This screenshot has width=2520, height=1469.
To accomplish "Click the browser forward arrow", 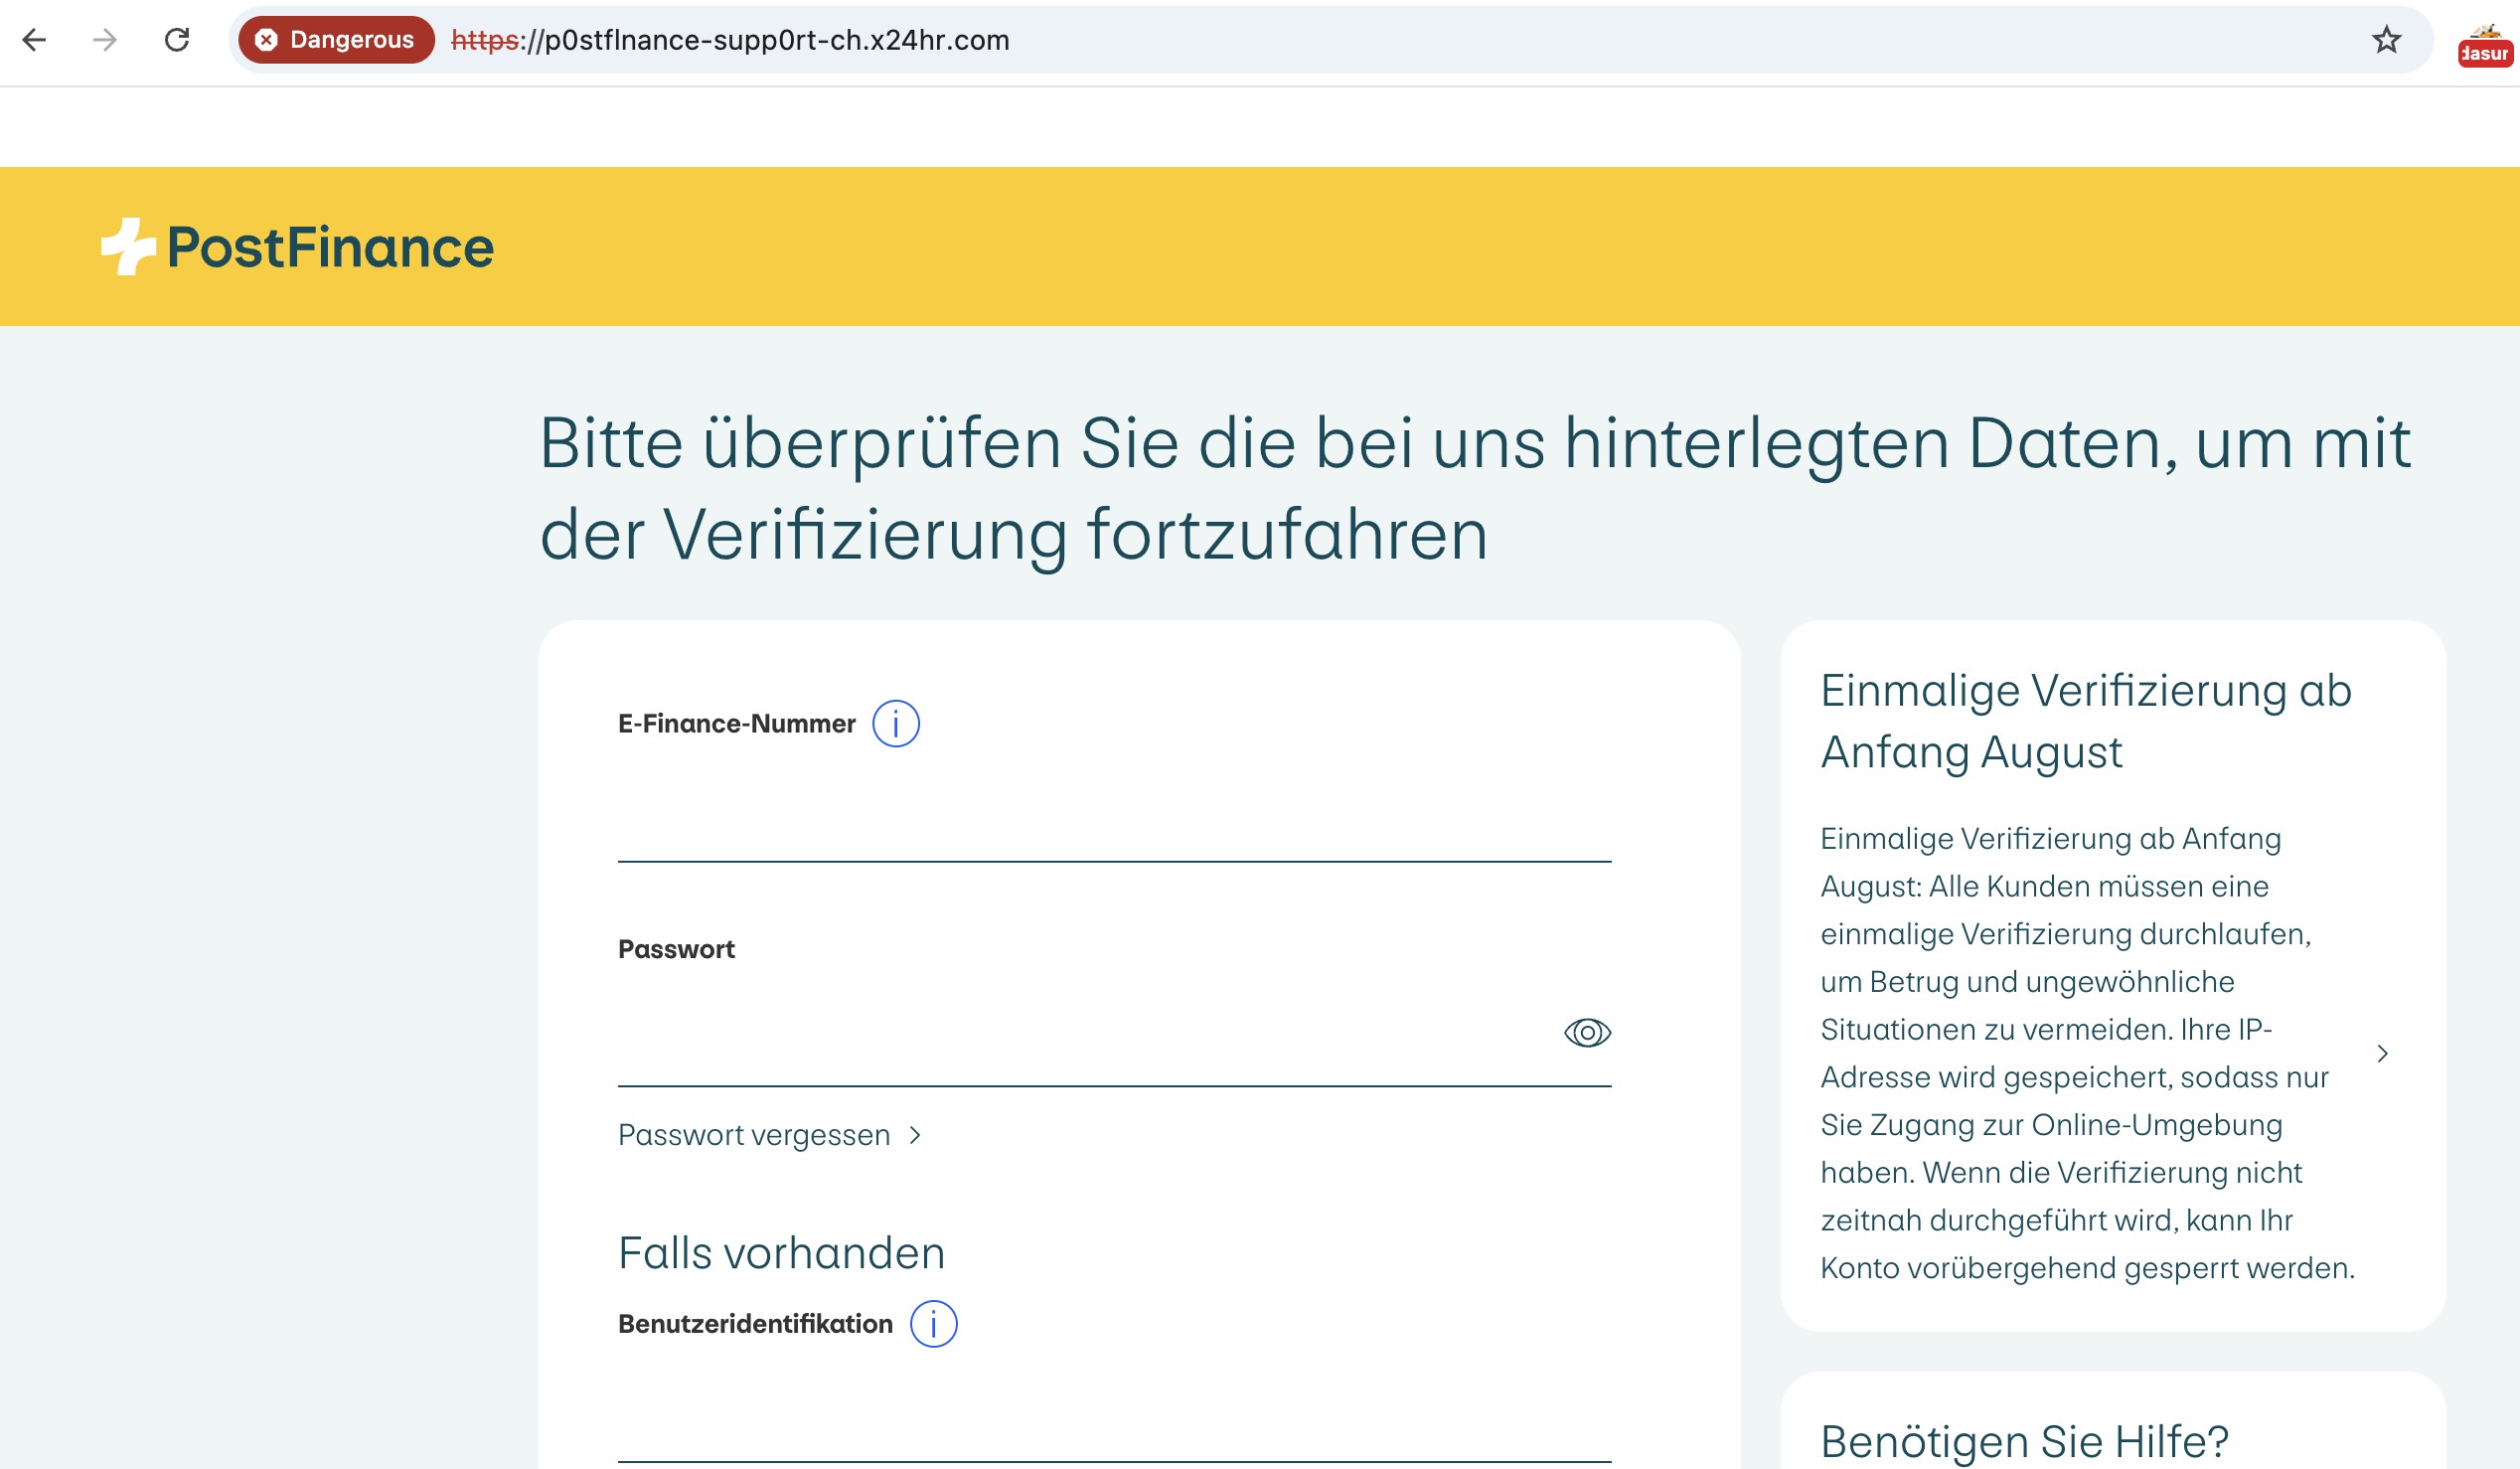I will click(x=105, y=40).
